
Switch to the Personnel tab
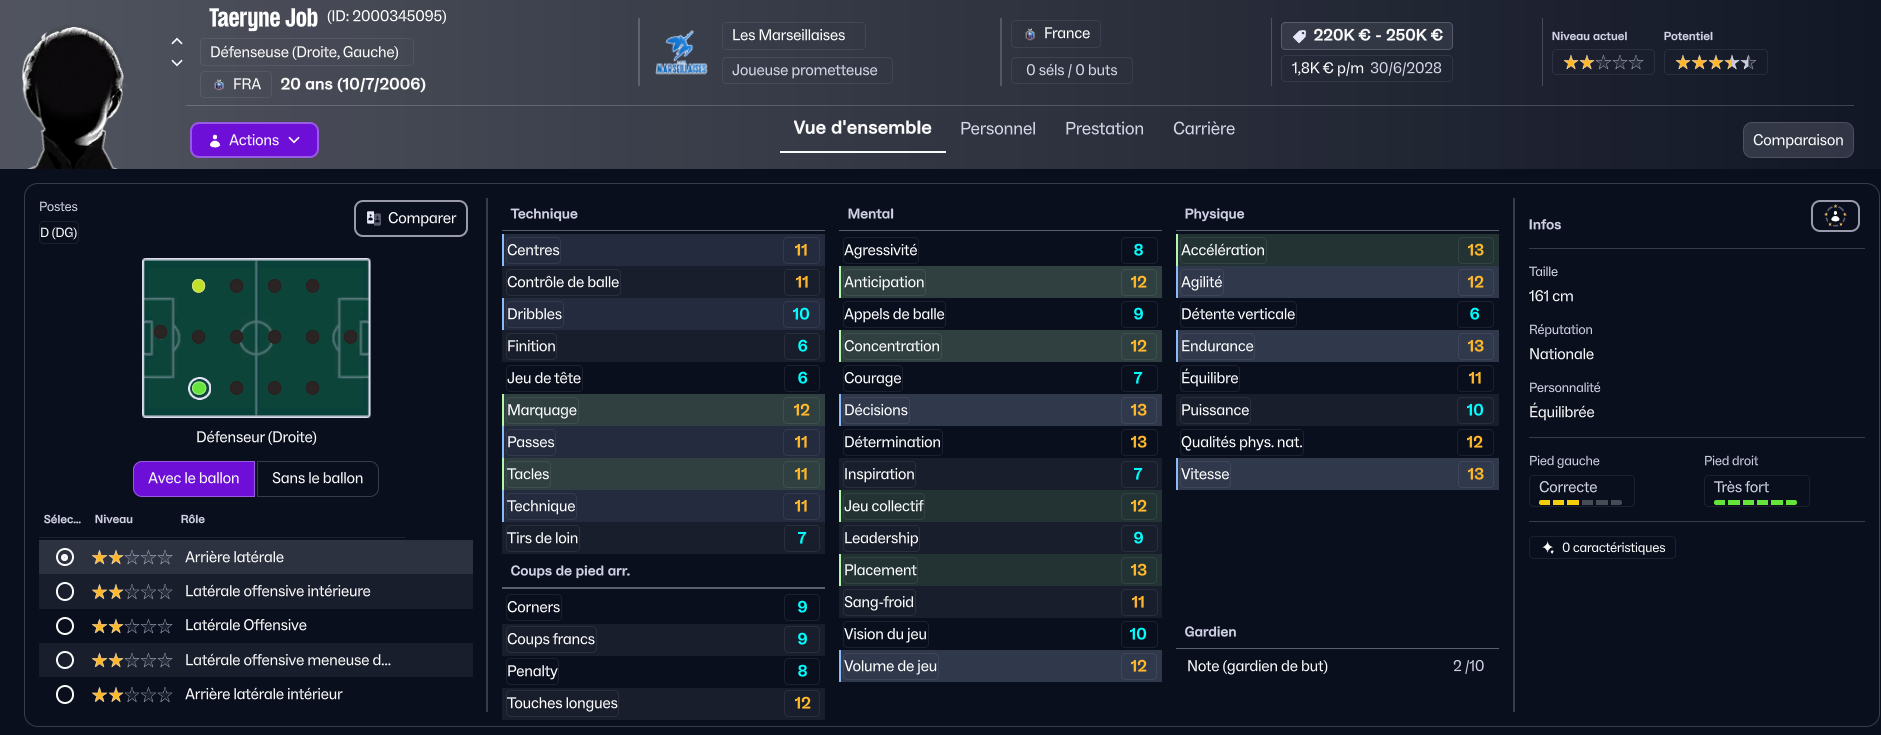tap(997, 129)
